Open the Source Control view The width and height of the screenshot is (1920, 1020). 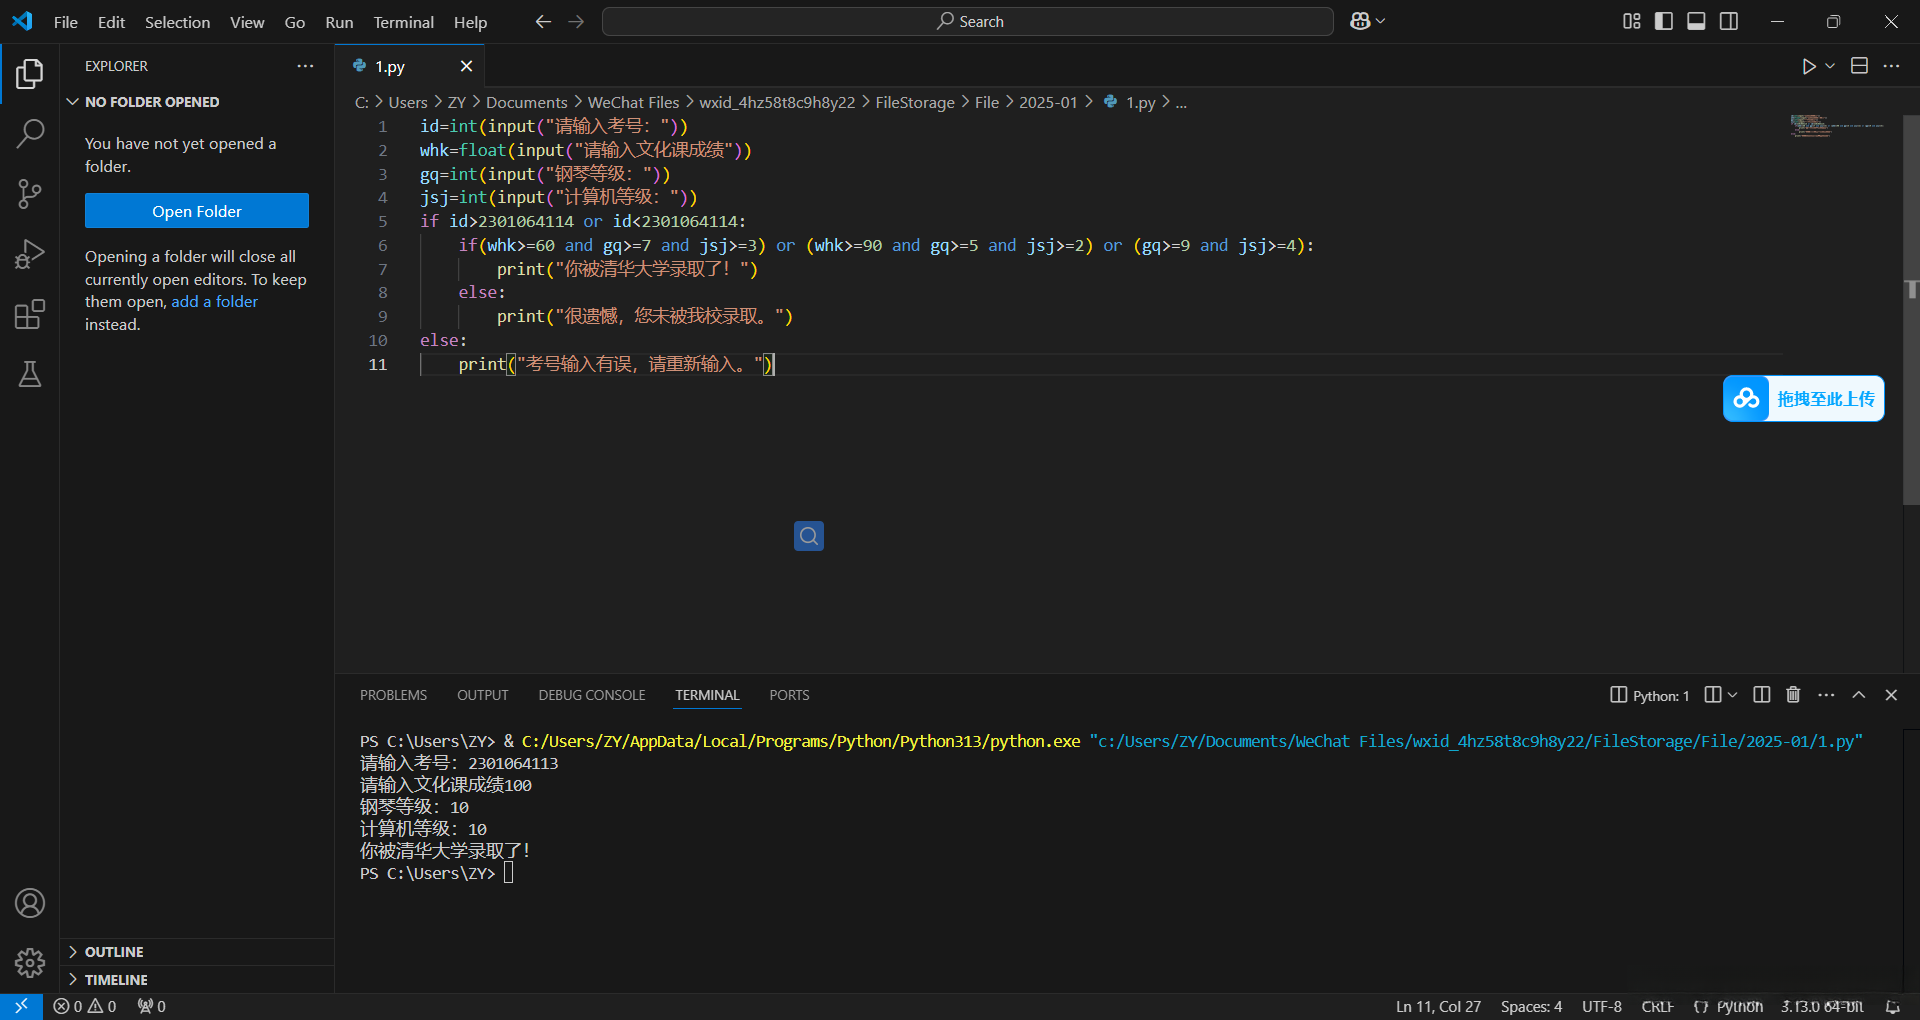(30, 194)
